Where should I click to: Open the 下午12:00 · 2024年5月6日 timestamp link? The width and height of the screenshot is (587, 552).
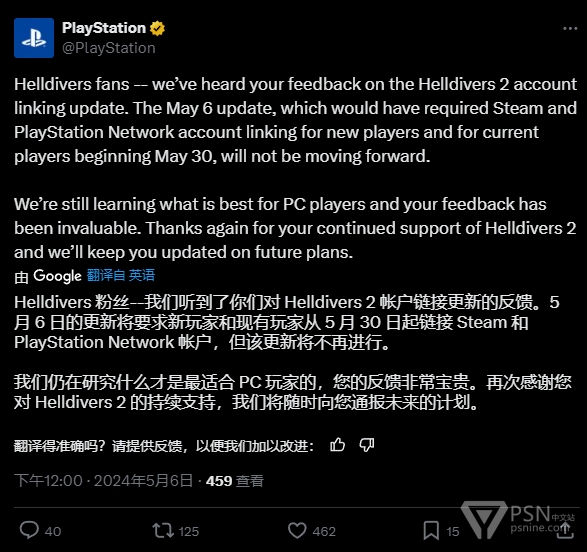tap(103, 481)
